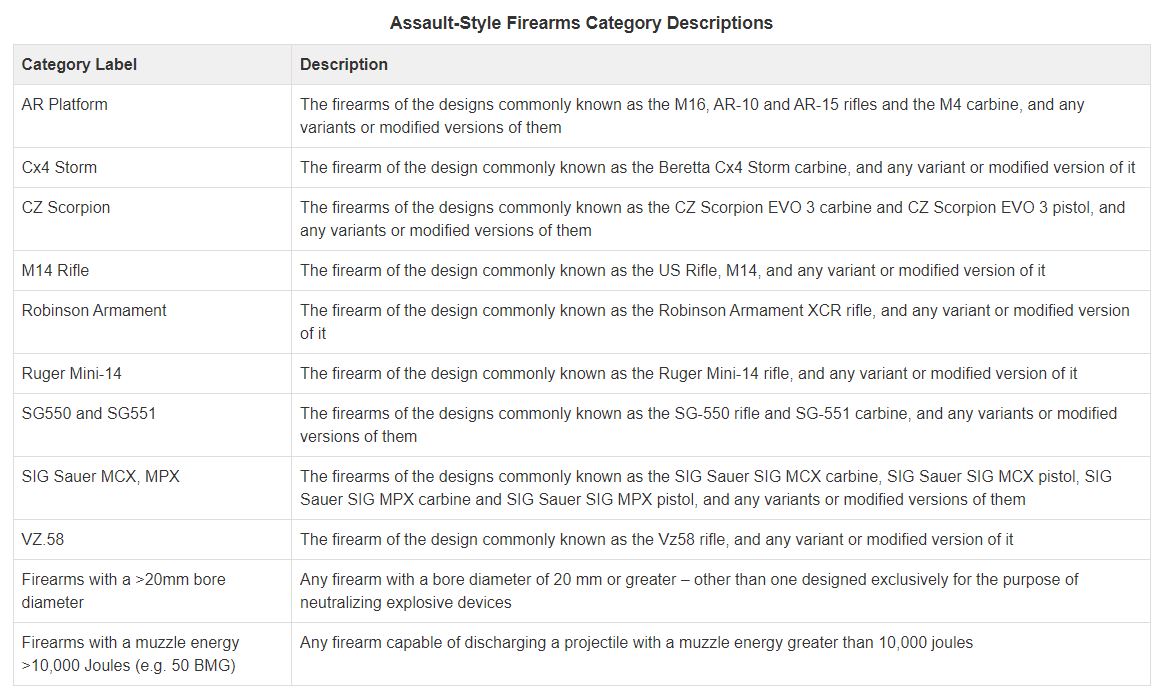Click the Robinson Armament XCR rifle description
The height and width of the screenshot is (700, 1166).
coord(714,321)
